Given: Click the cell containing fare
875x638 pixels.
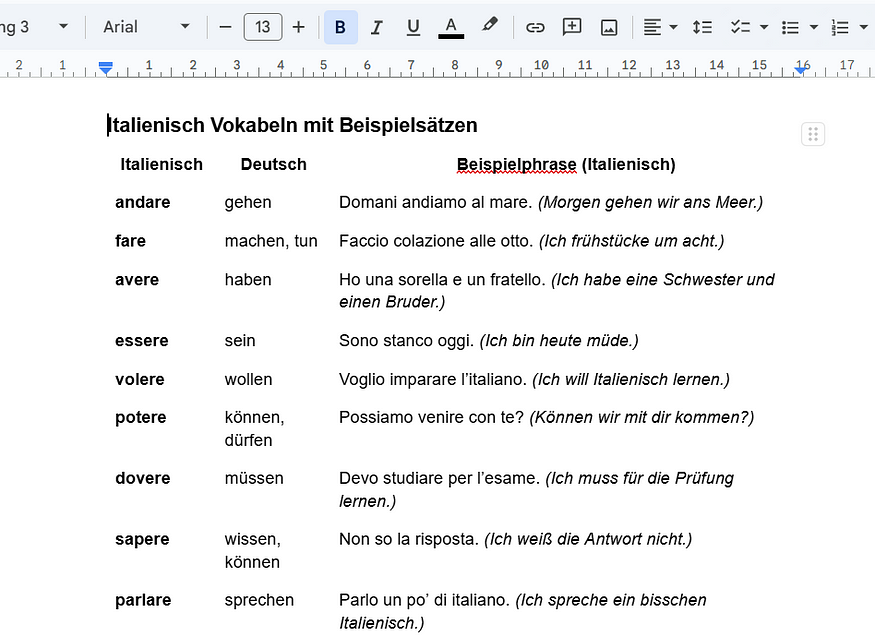Looking at the screenshot, I should [x=130, y=241].
